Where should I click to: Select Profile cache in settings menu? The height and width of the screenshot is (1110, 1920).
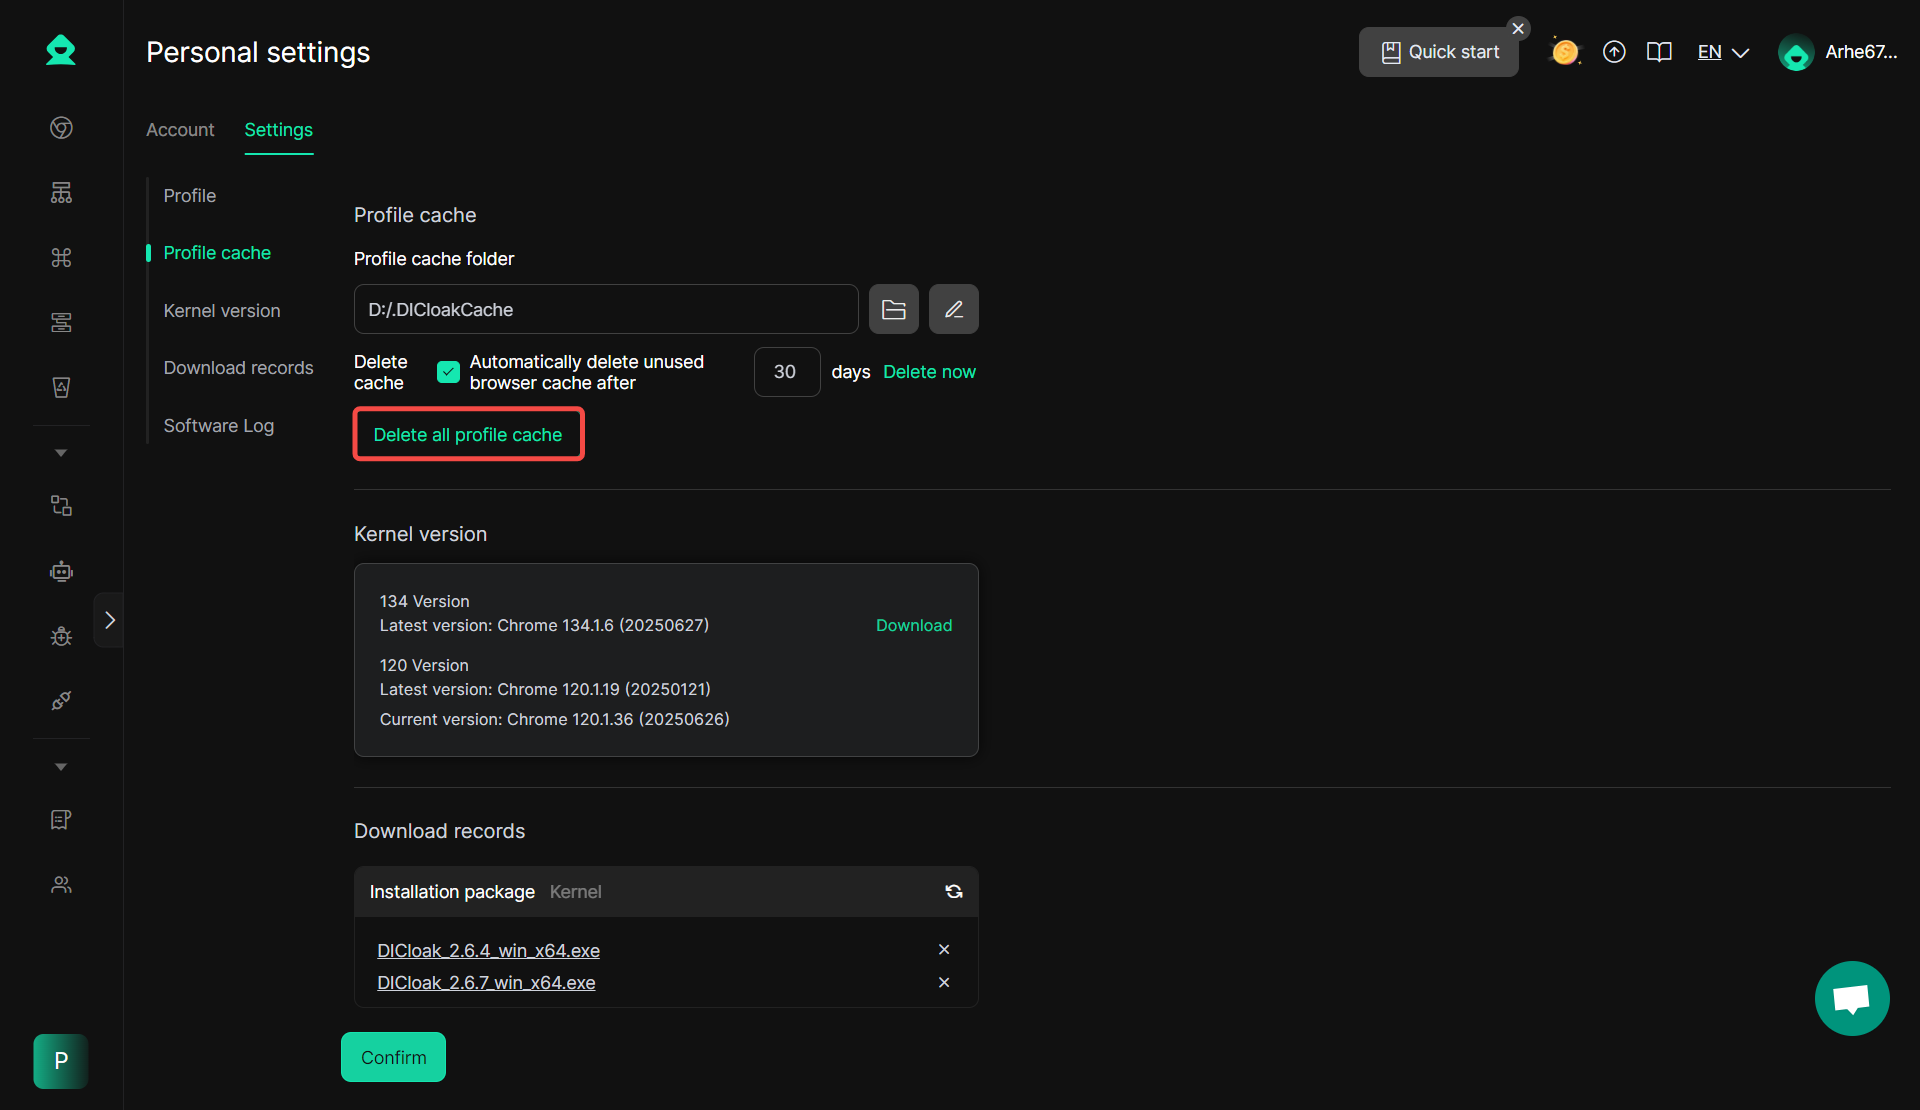click(x=217, y=253)
